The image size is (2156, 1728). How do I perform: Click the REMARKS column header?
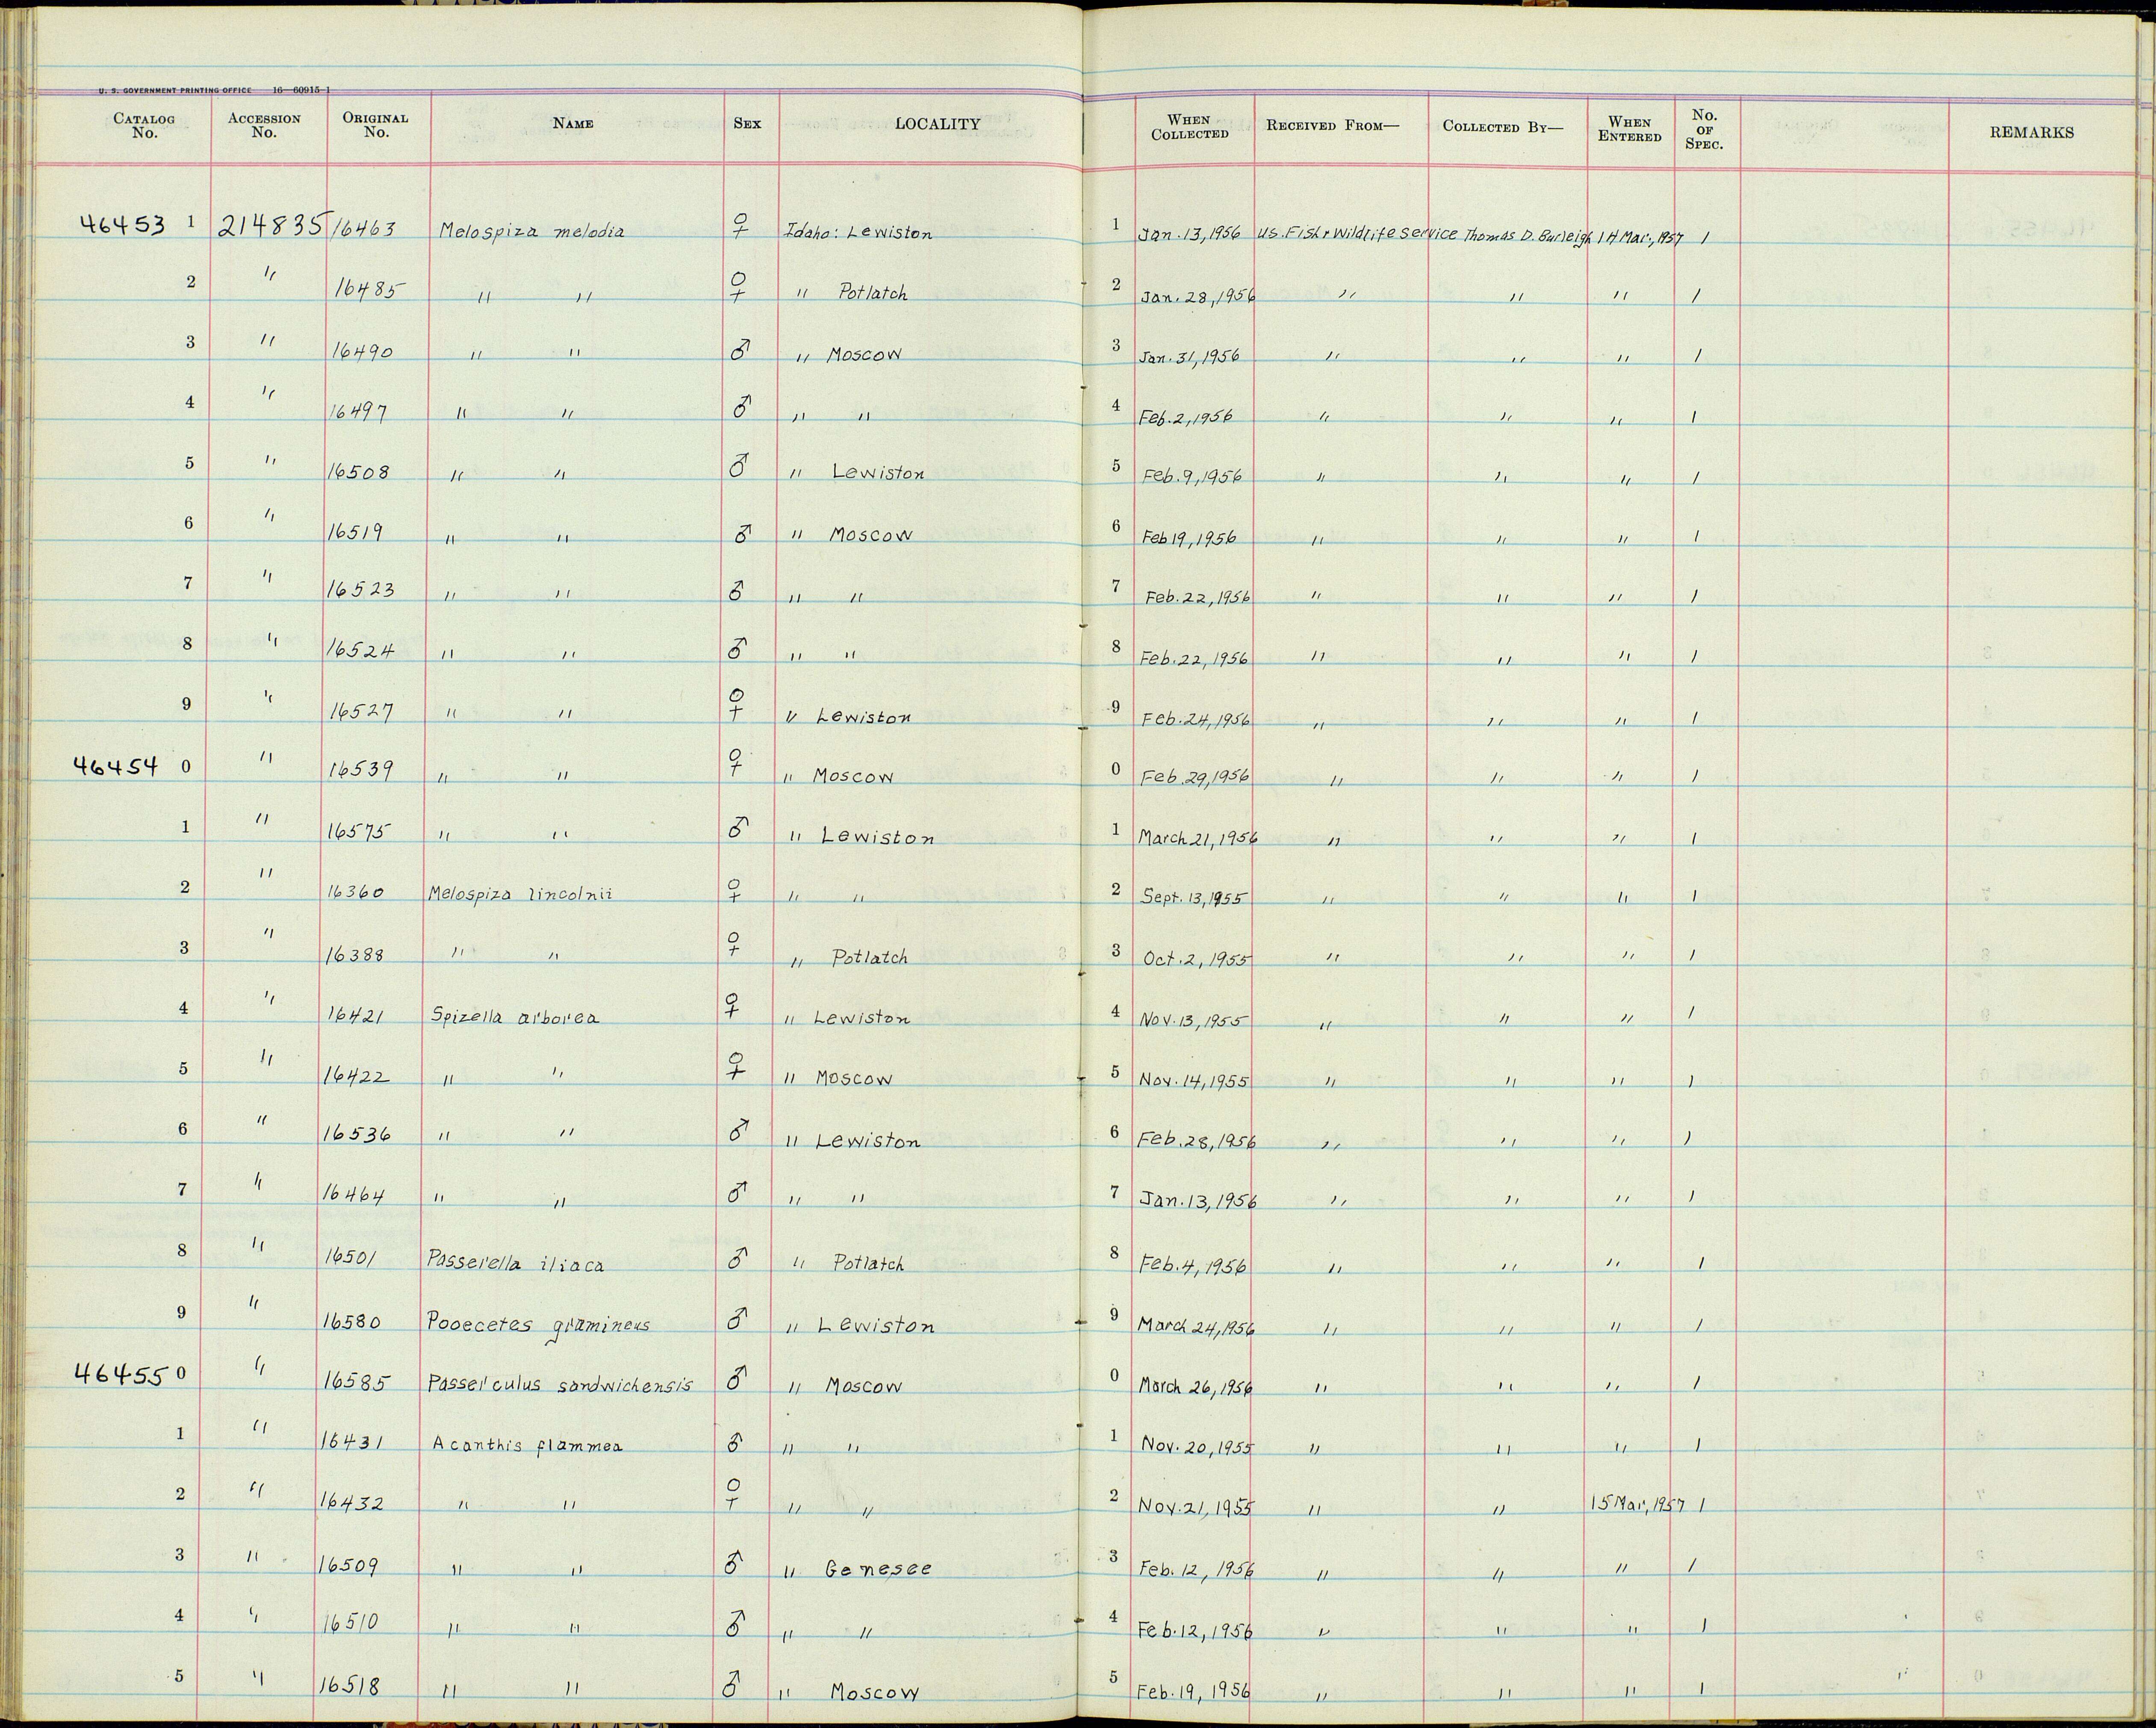coord(2031,132)
